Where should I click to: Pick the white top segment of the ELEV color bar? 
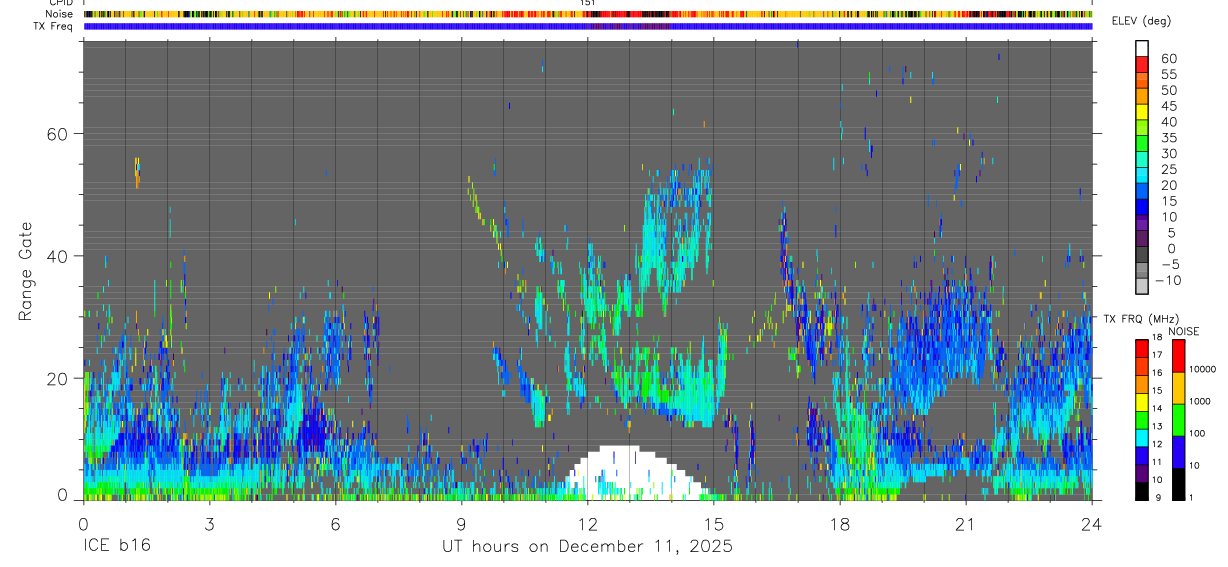pos(1142,48)
